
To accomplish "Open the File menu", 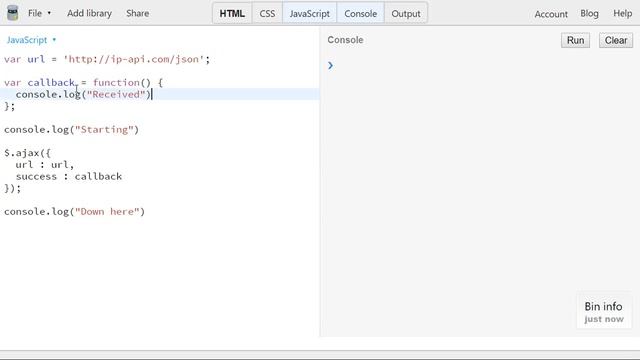I will pos(40,13).
